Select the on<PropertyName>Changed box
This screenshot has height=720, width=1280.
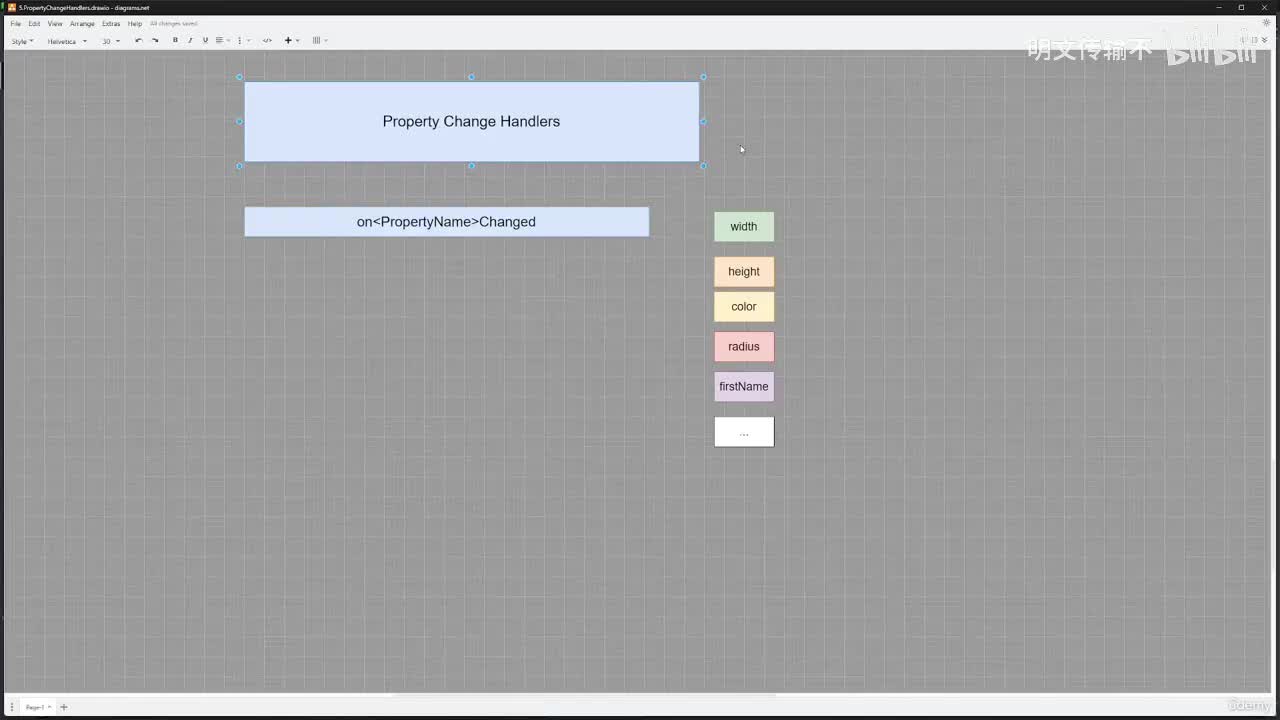pyautogui.click(x=446, y=222)
